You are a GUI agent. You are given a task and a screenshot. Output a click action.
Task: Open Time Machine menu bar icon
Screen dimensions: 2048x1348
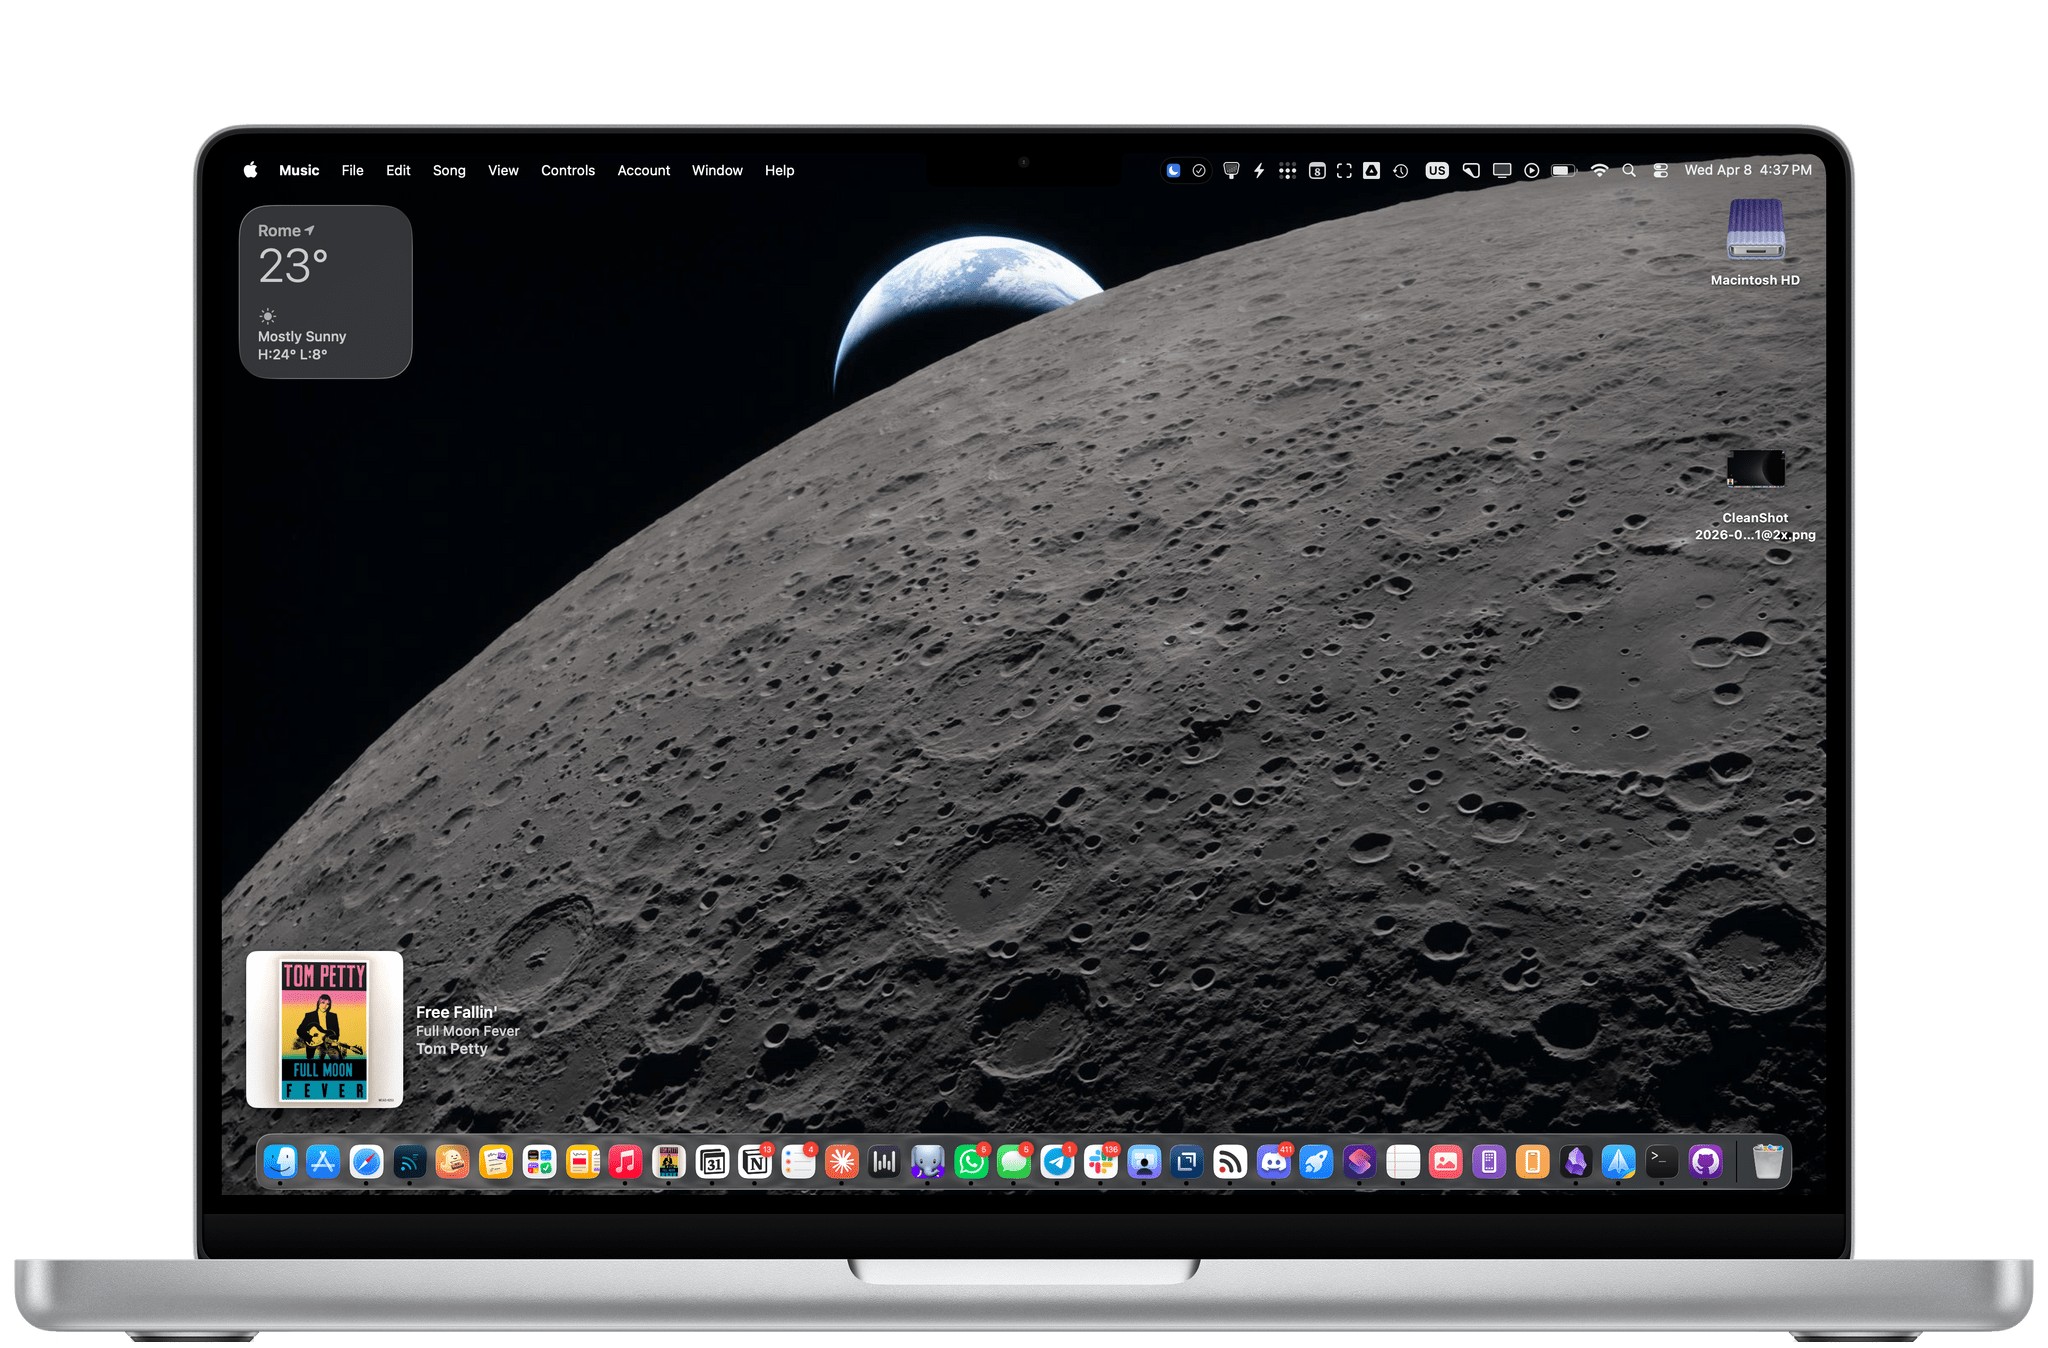(1401, 171)
